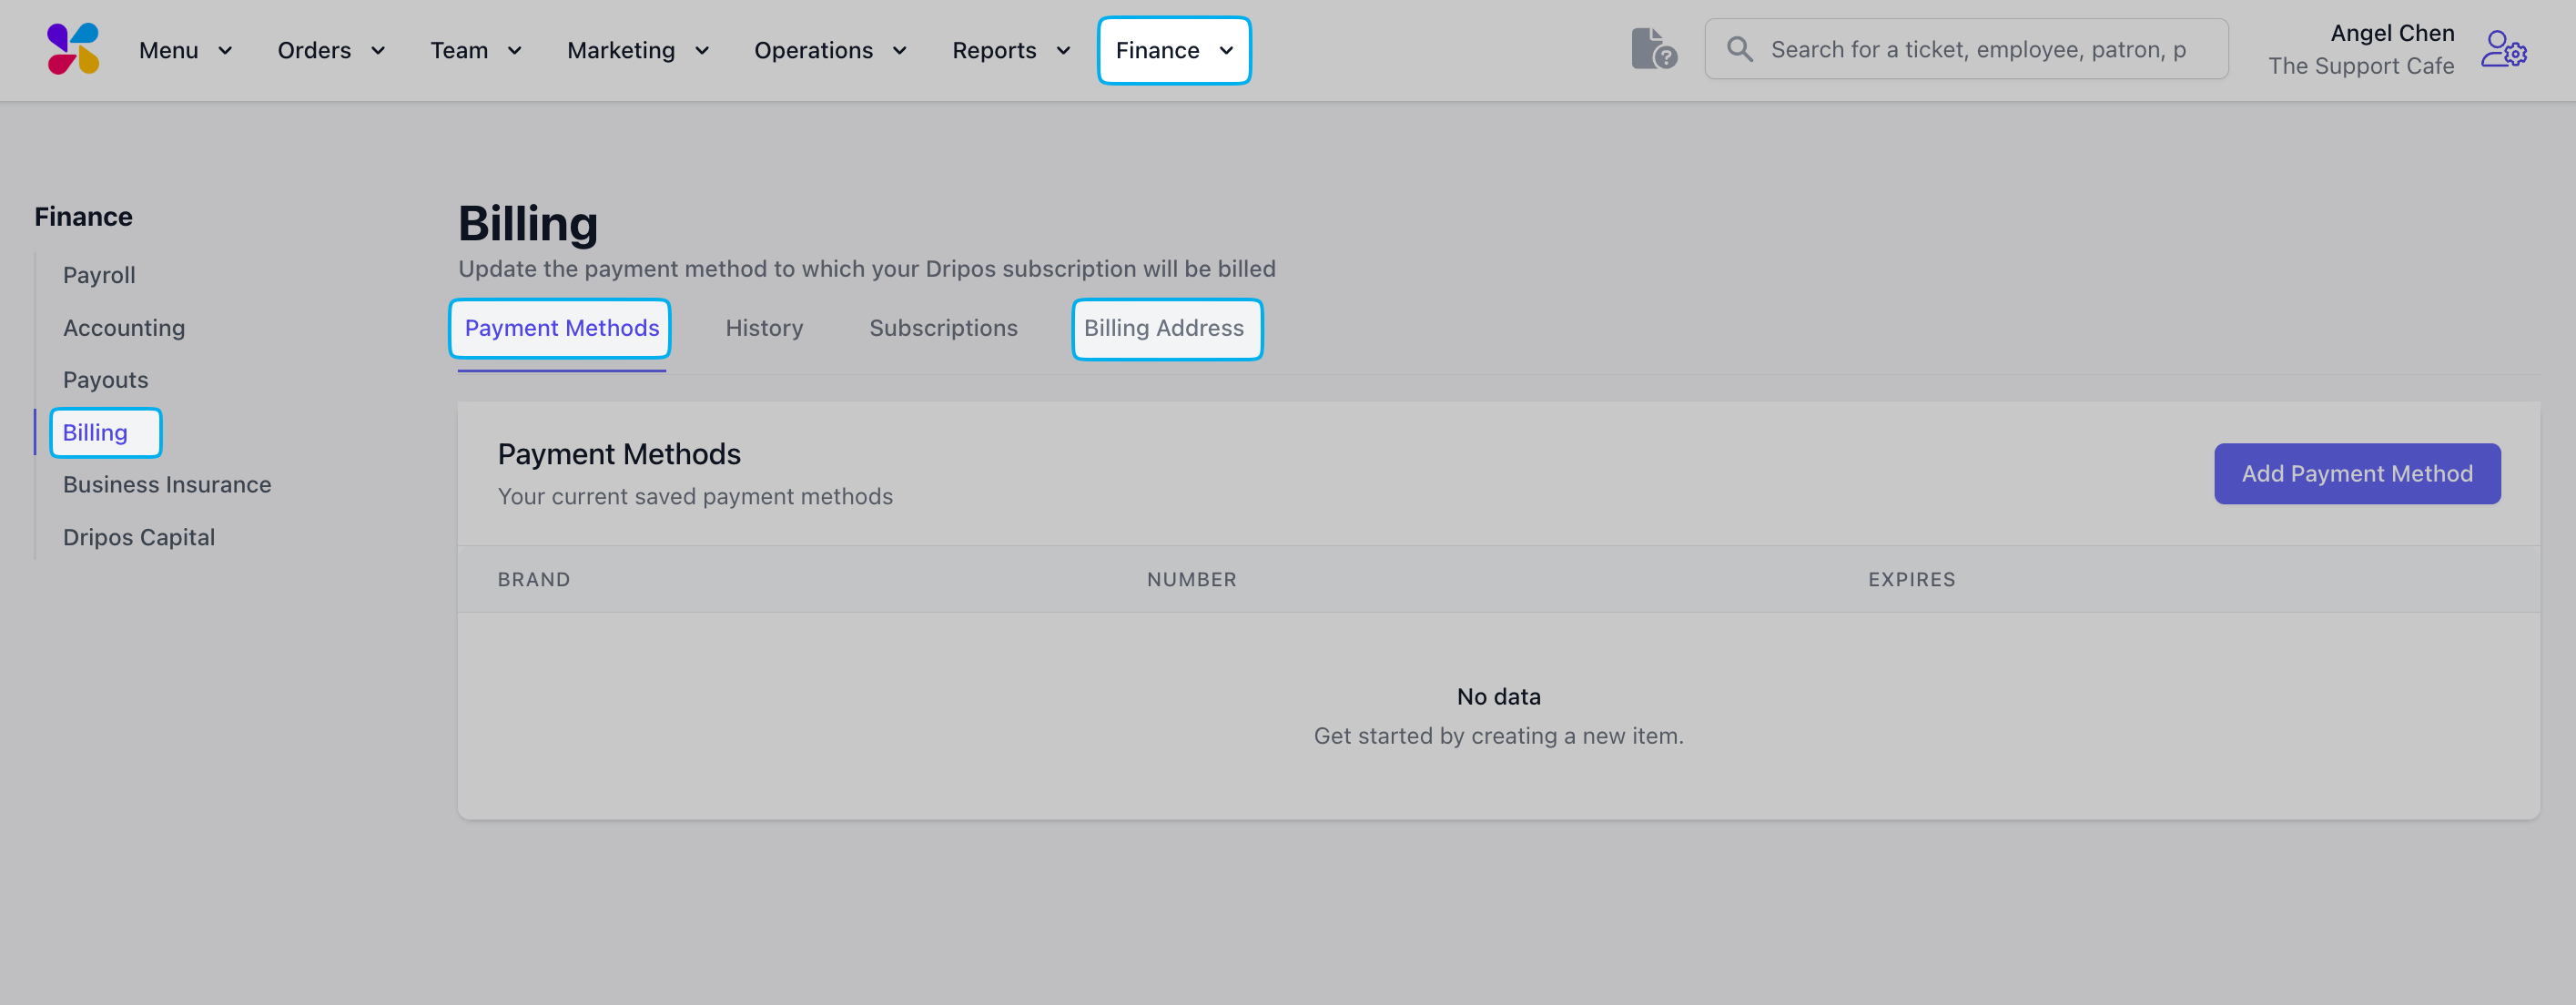This screenshot has height=1005, width=2576.
Task: Open the Marketing dropdown menu
Action: coord(638,50)
